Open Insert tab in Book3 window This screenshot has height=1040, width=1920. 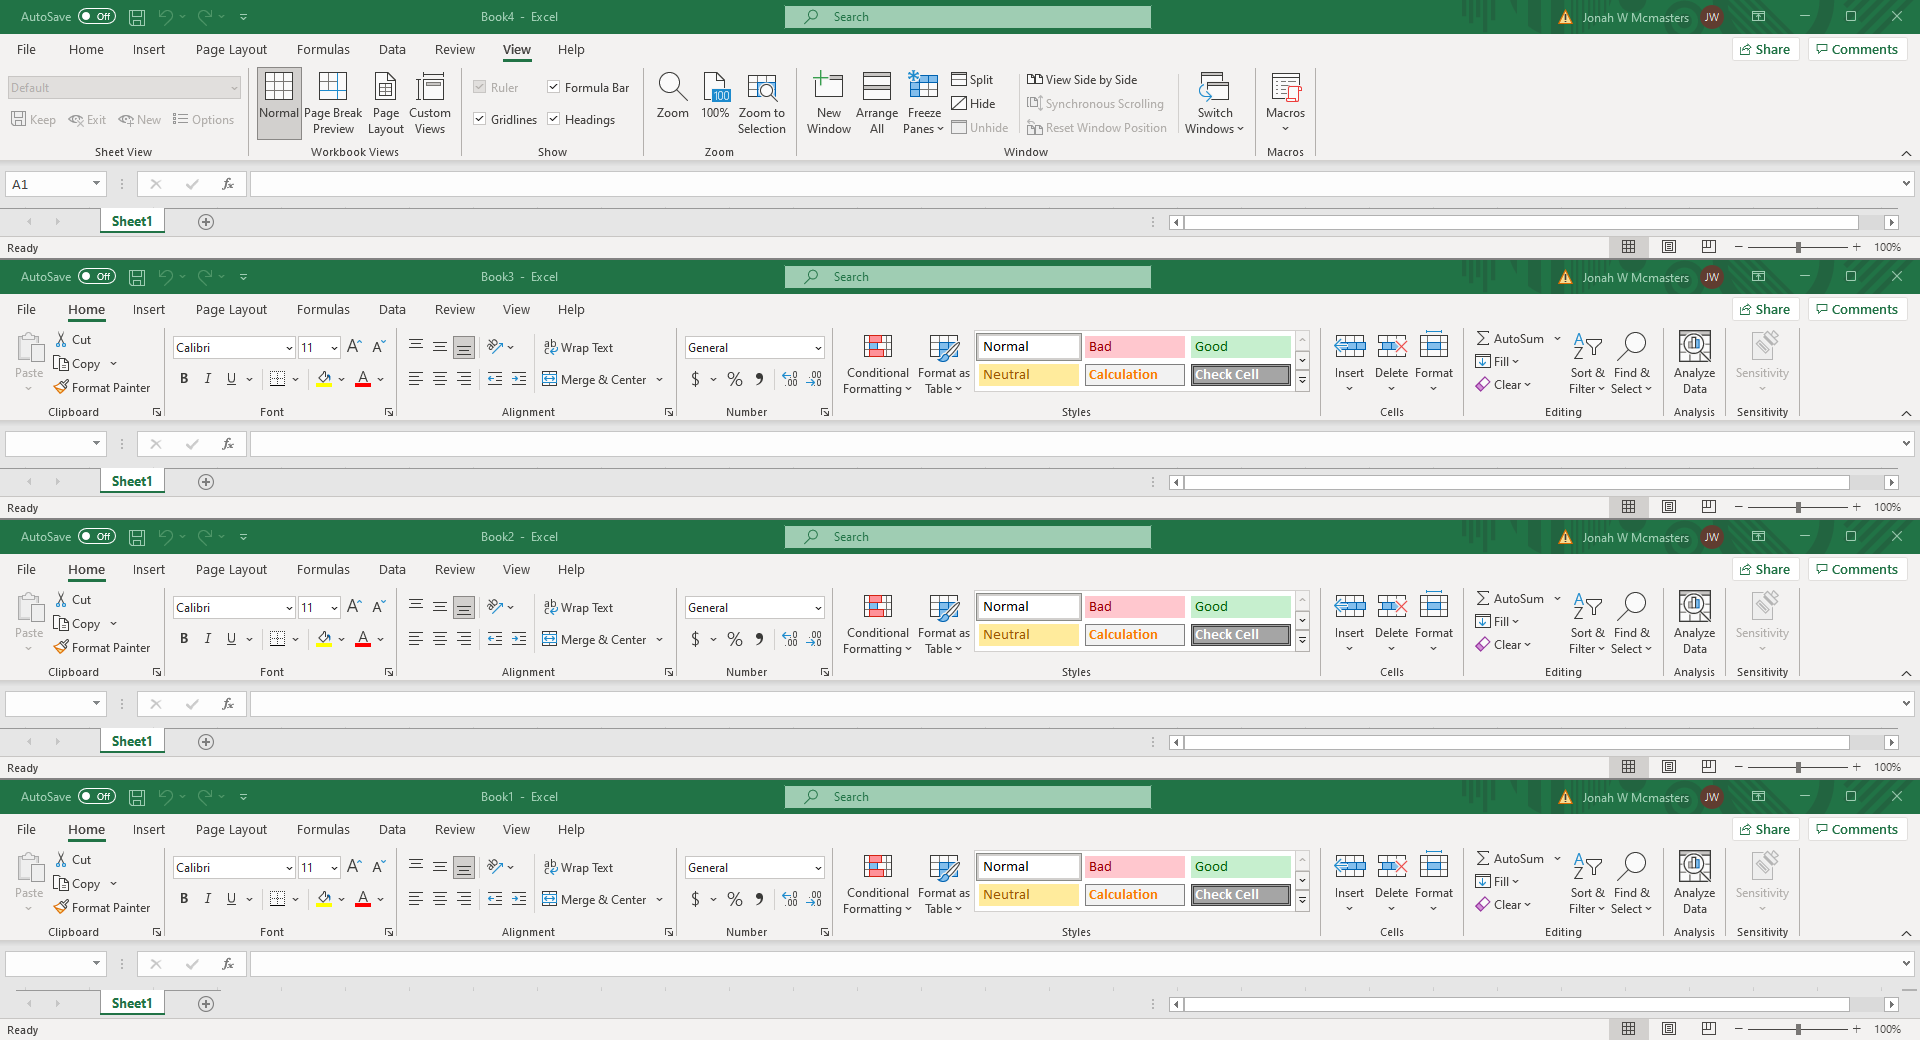[149, 310]
